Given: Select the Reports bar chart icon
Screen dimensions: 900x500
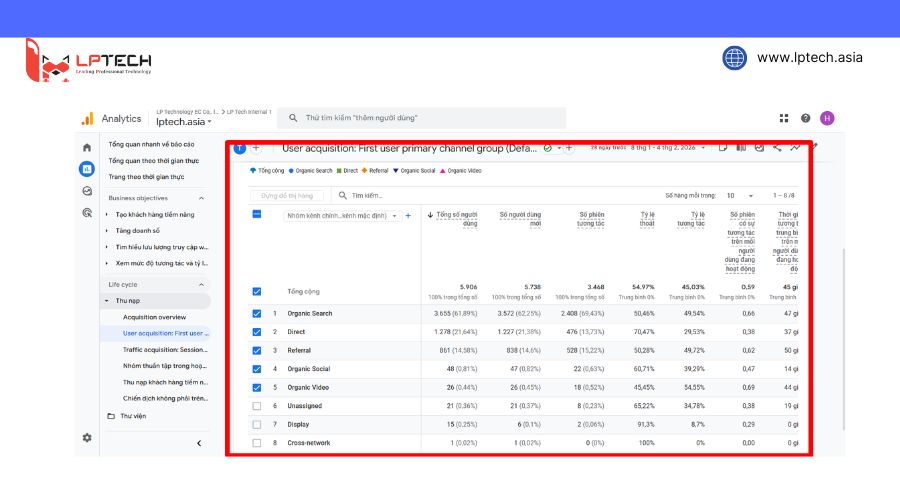Looking at the screenshot, I should pos(87,169).
